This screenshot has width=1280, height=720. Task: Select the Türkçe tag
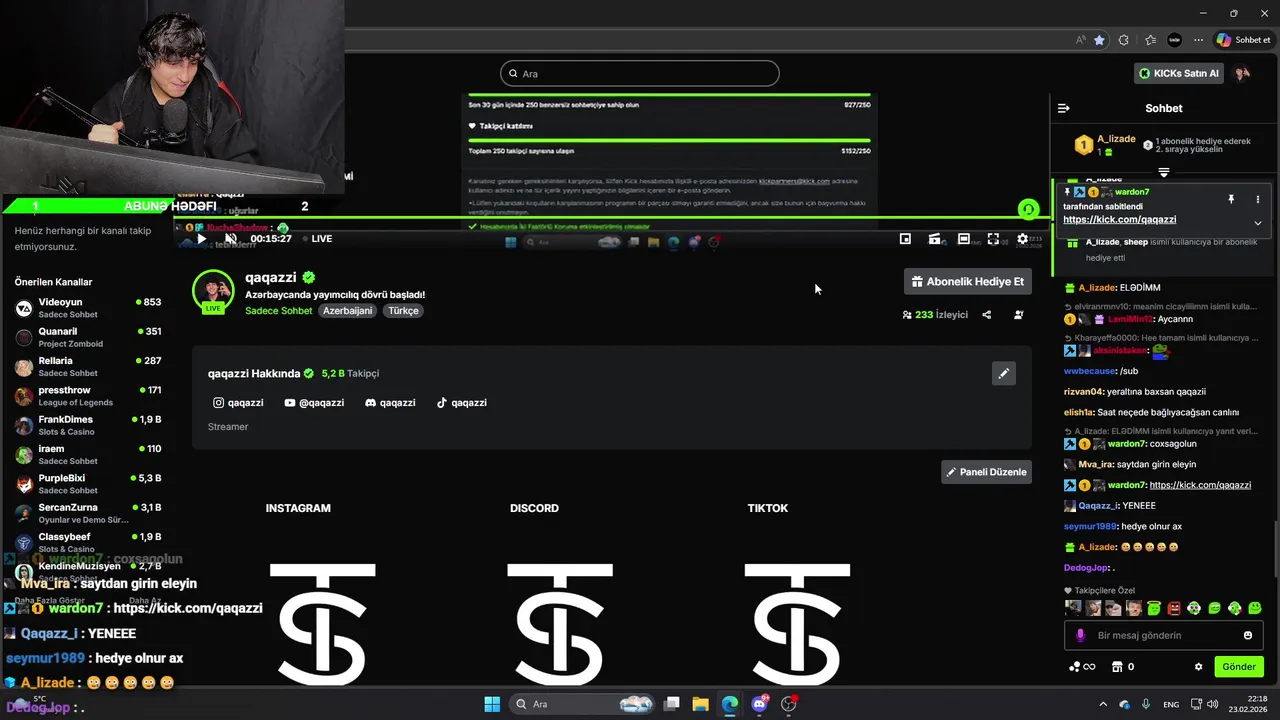(403, 311)
